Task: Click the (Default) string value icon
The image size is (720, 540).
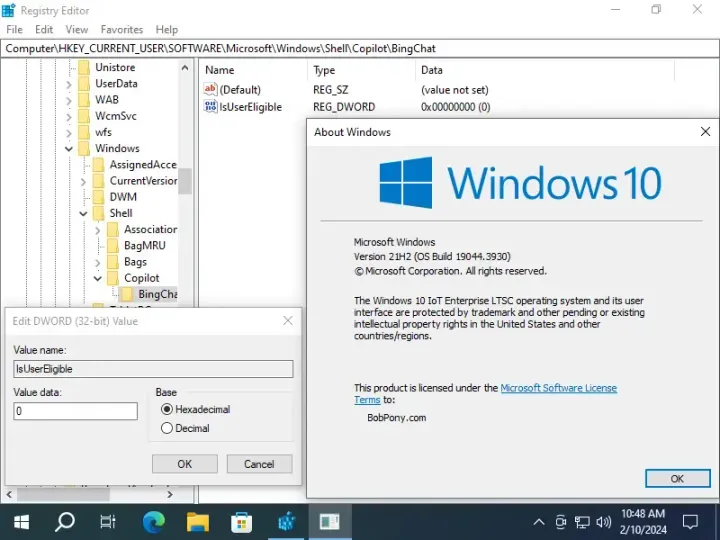Action: [x=210, y=89]
